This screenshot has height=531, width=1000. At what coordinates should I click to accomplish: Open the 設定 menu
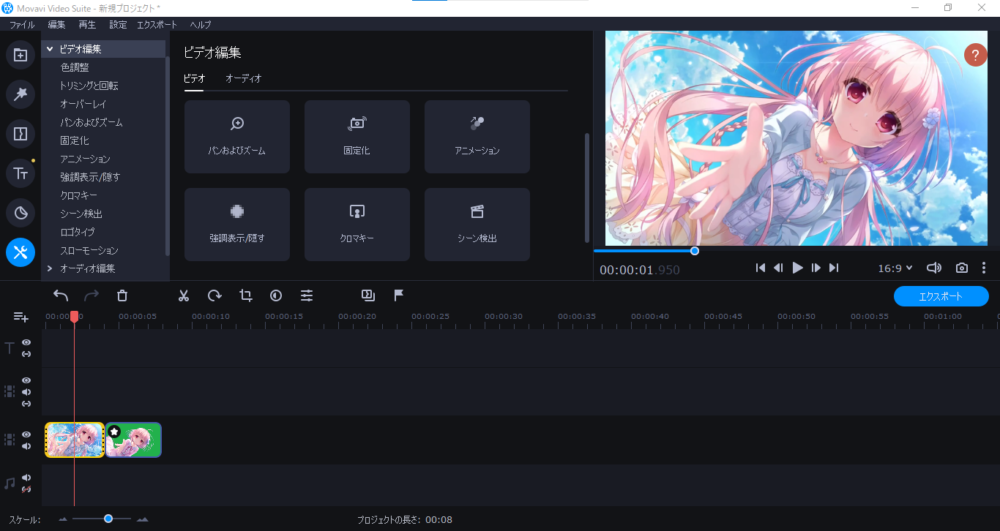coord(118,25)
